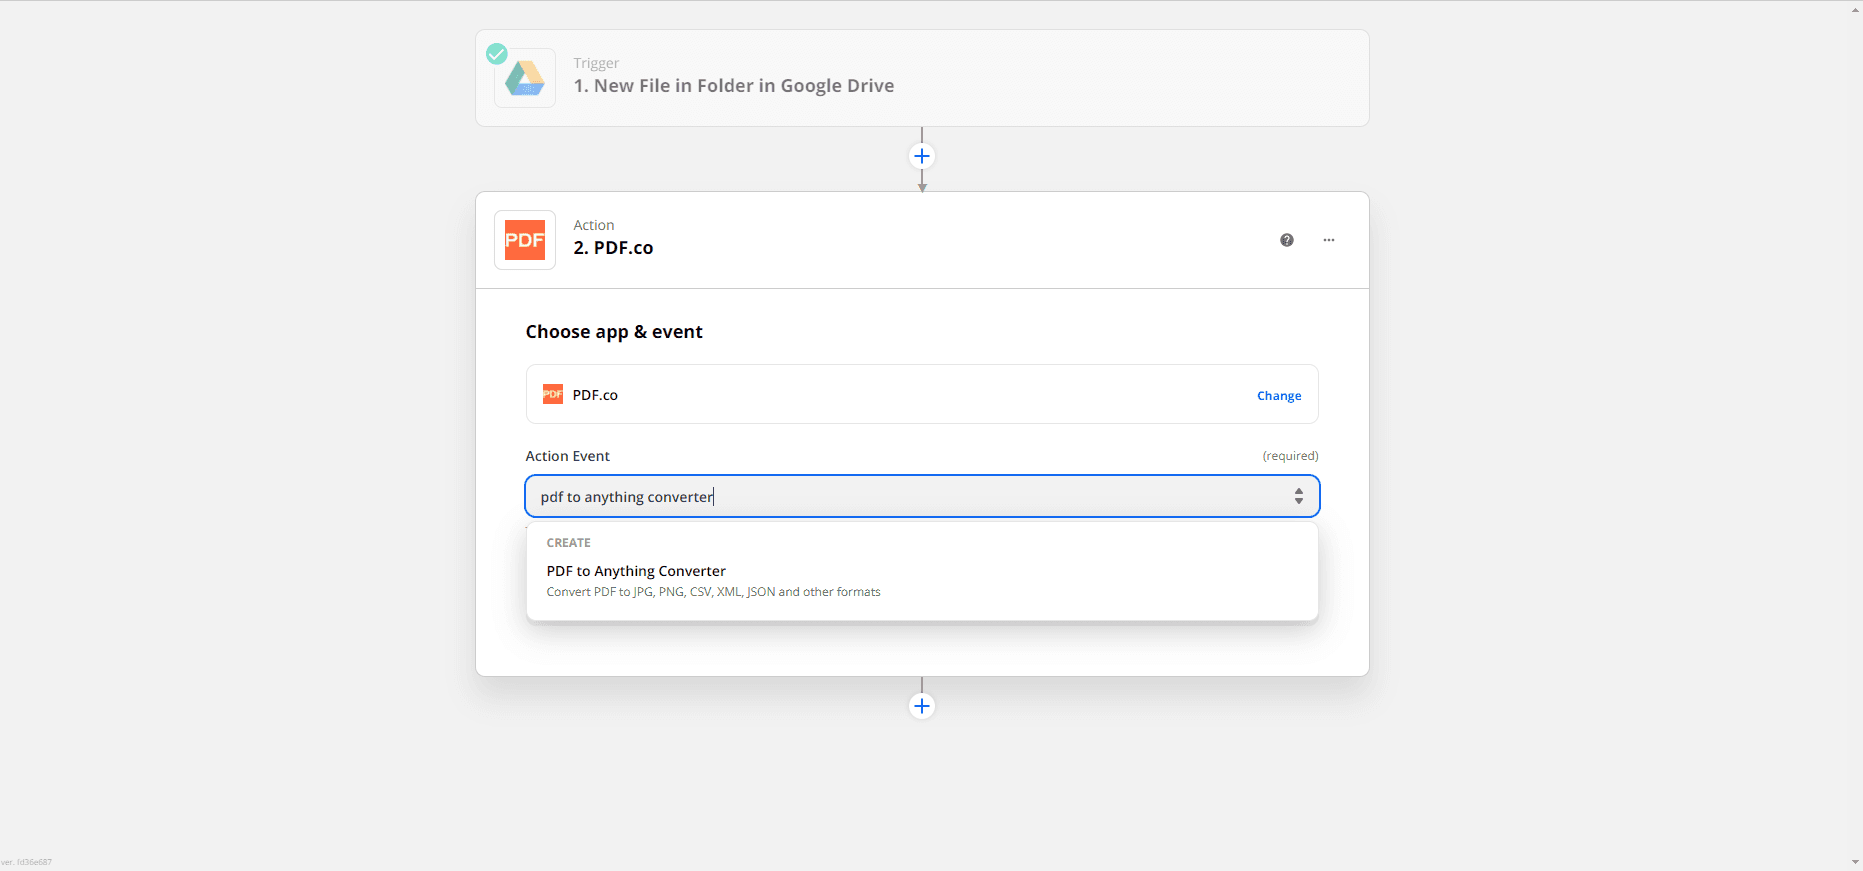Open help via the question mark icon
This screenshot has width=1863, height=871.
(1286, 240)
